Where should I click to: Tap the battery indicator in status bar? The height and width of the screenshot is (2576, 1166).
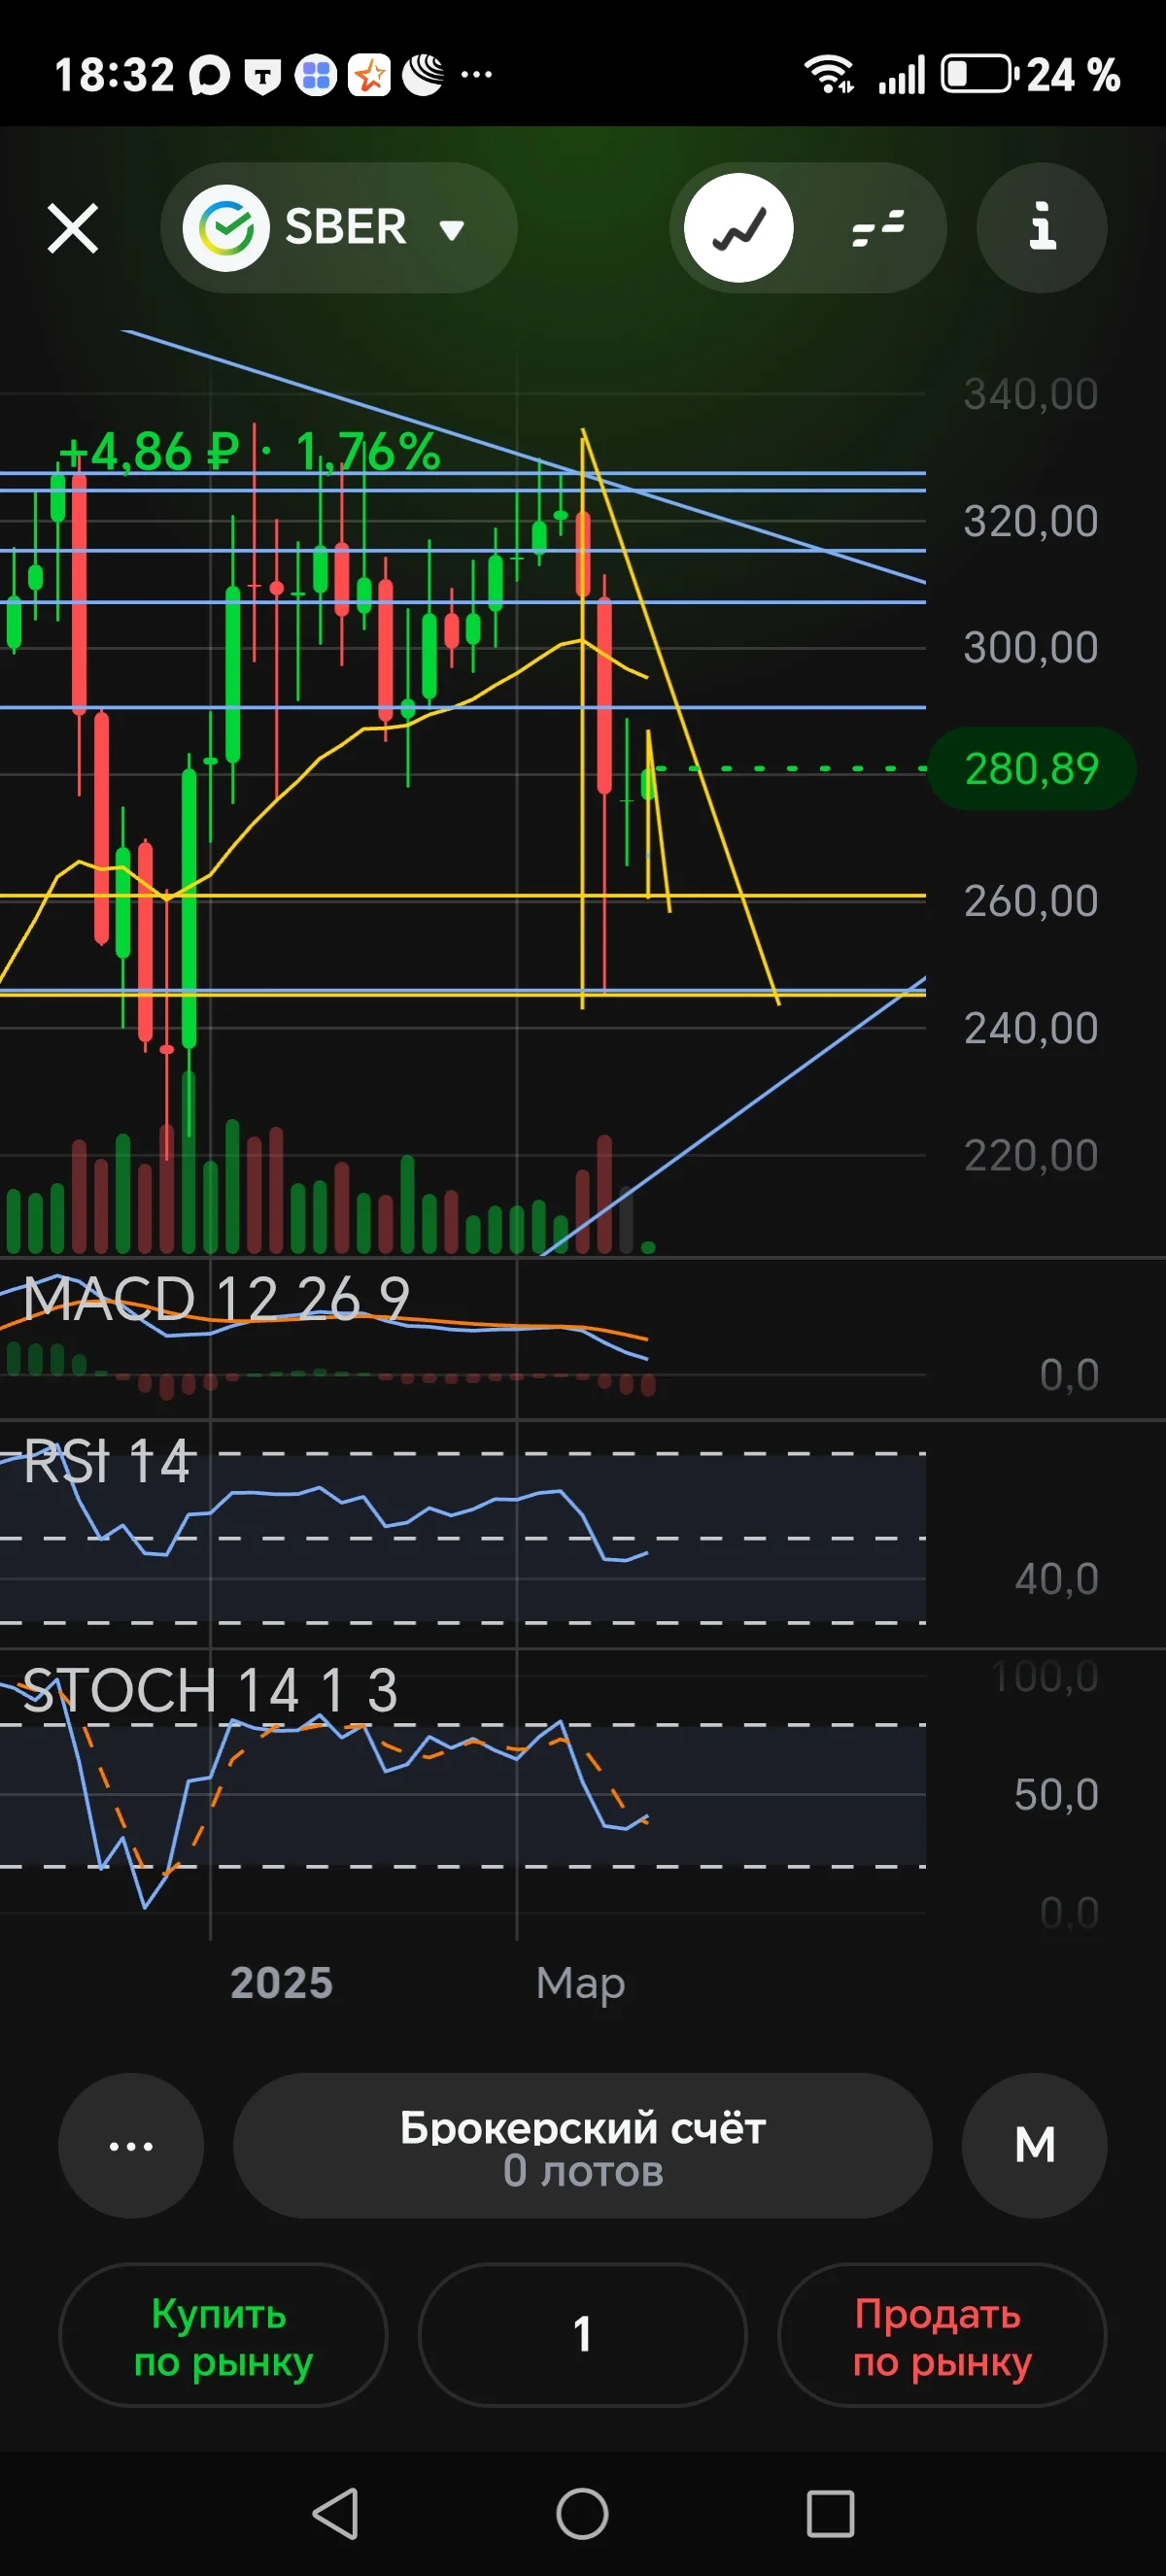click(980, 75)
